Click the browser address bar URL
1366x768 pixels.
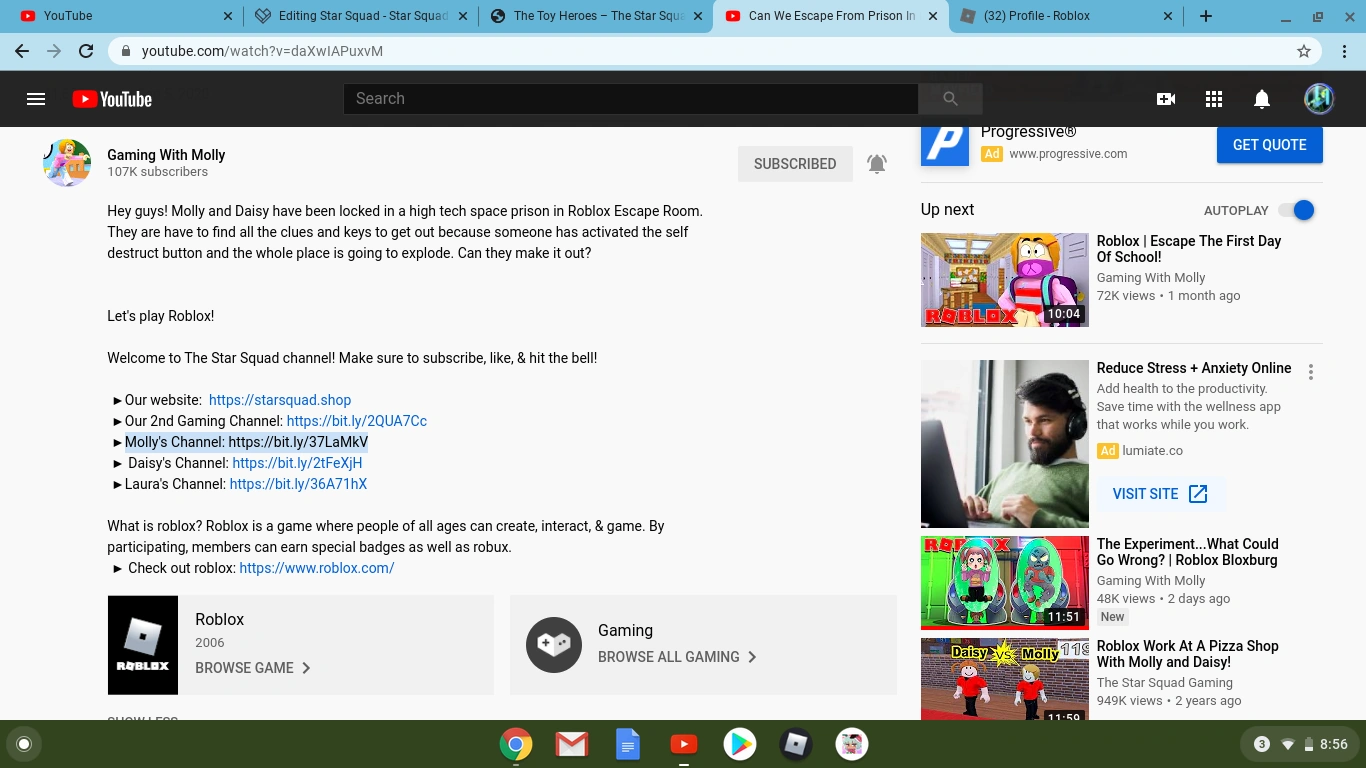pyautogui.click(x=262, y=51)
